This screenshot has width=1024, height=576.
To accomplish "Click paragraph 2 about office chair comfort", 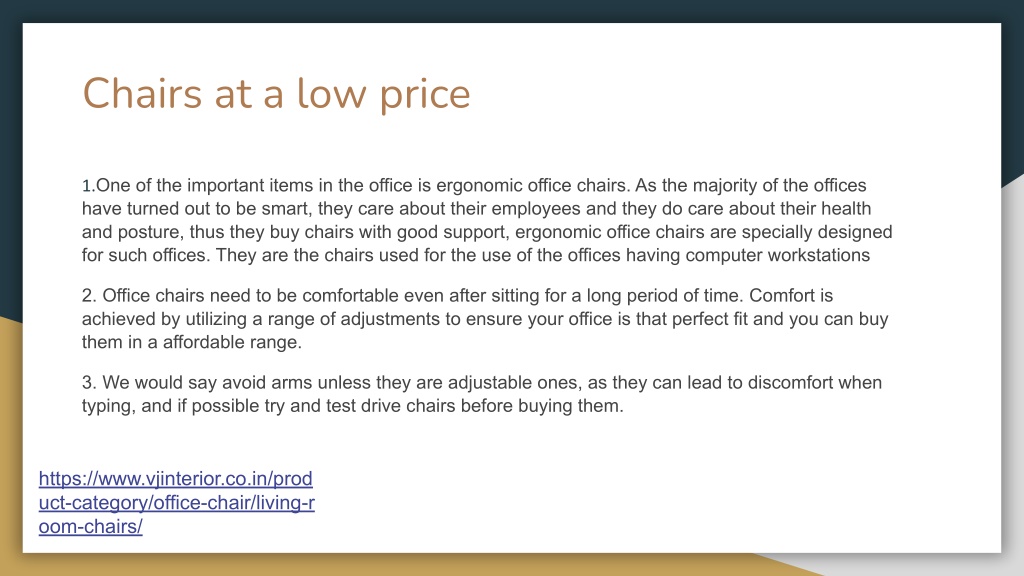I will point(485,319).
